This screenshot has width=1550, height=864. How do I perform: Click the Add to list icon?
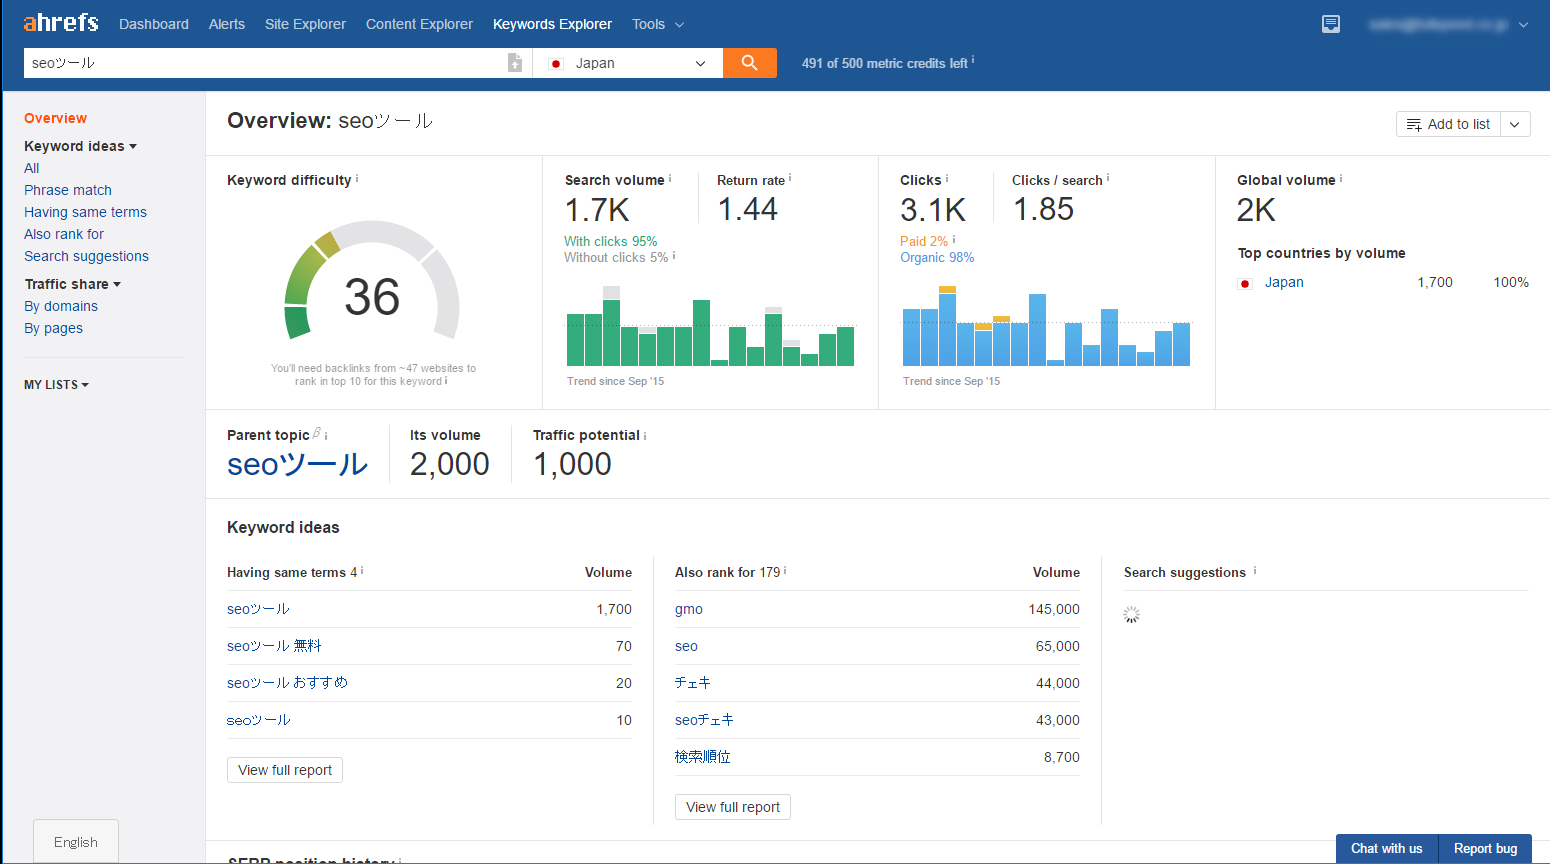[1414, 124]
